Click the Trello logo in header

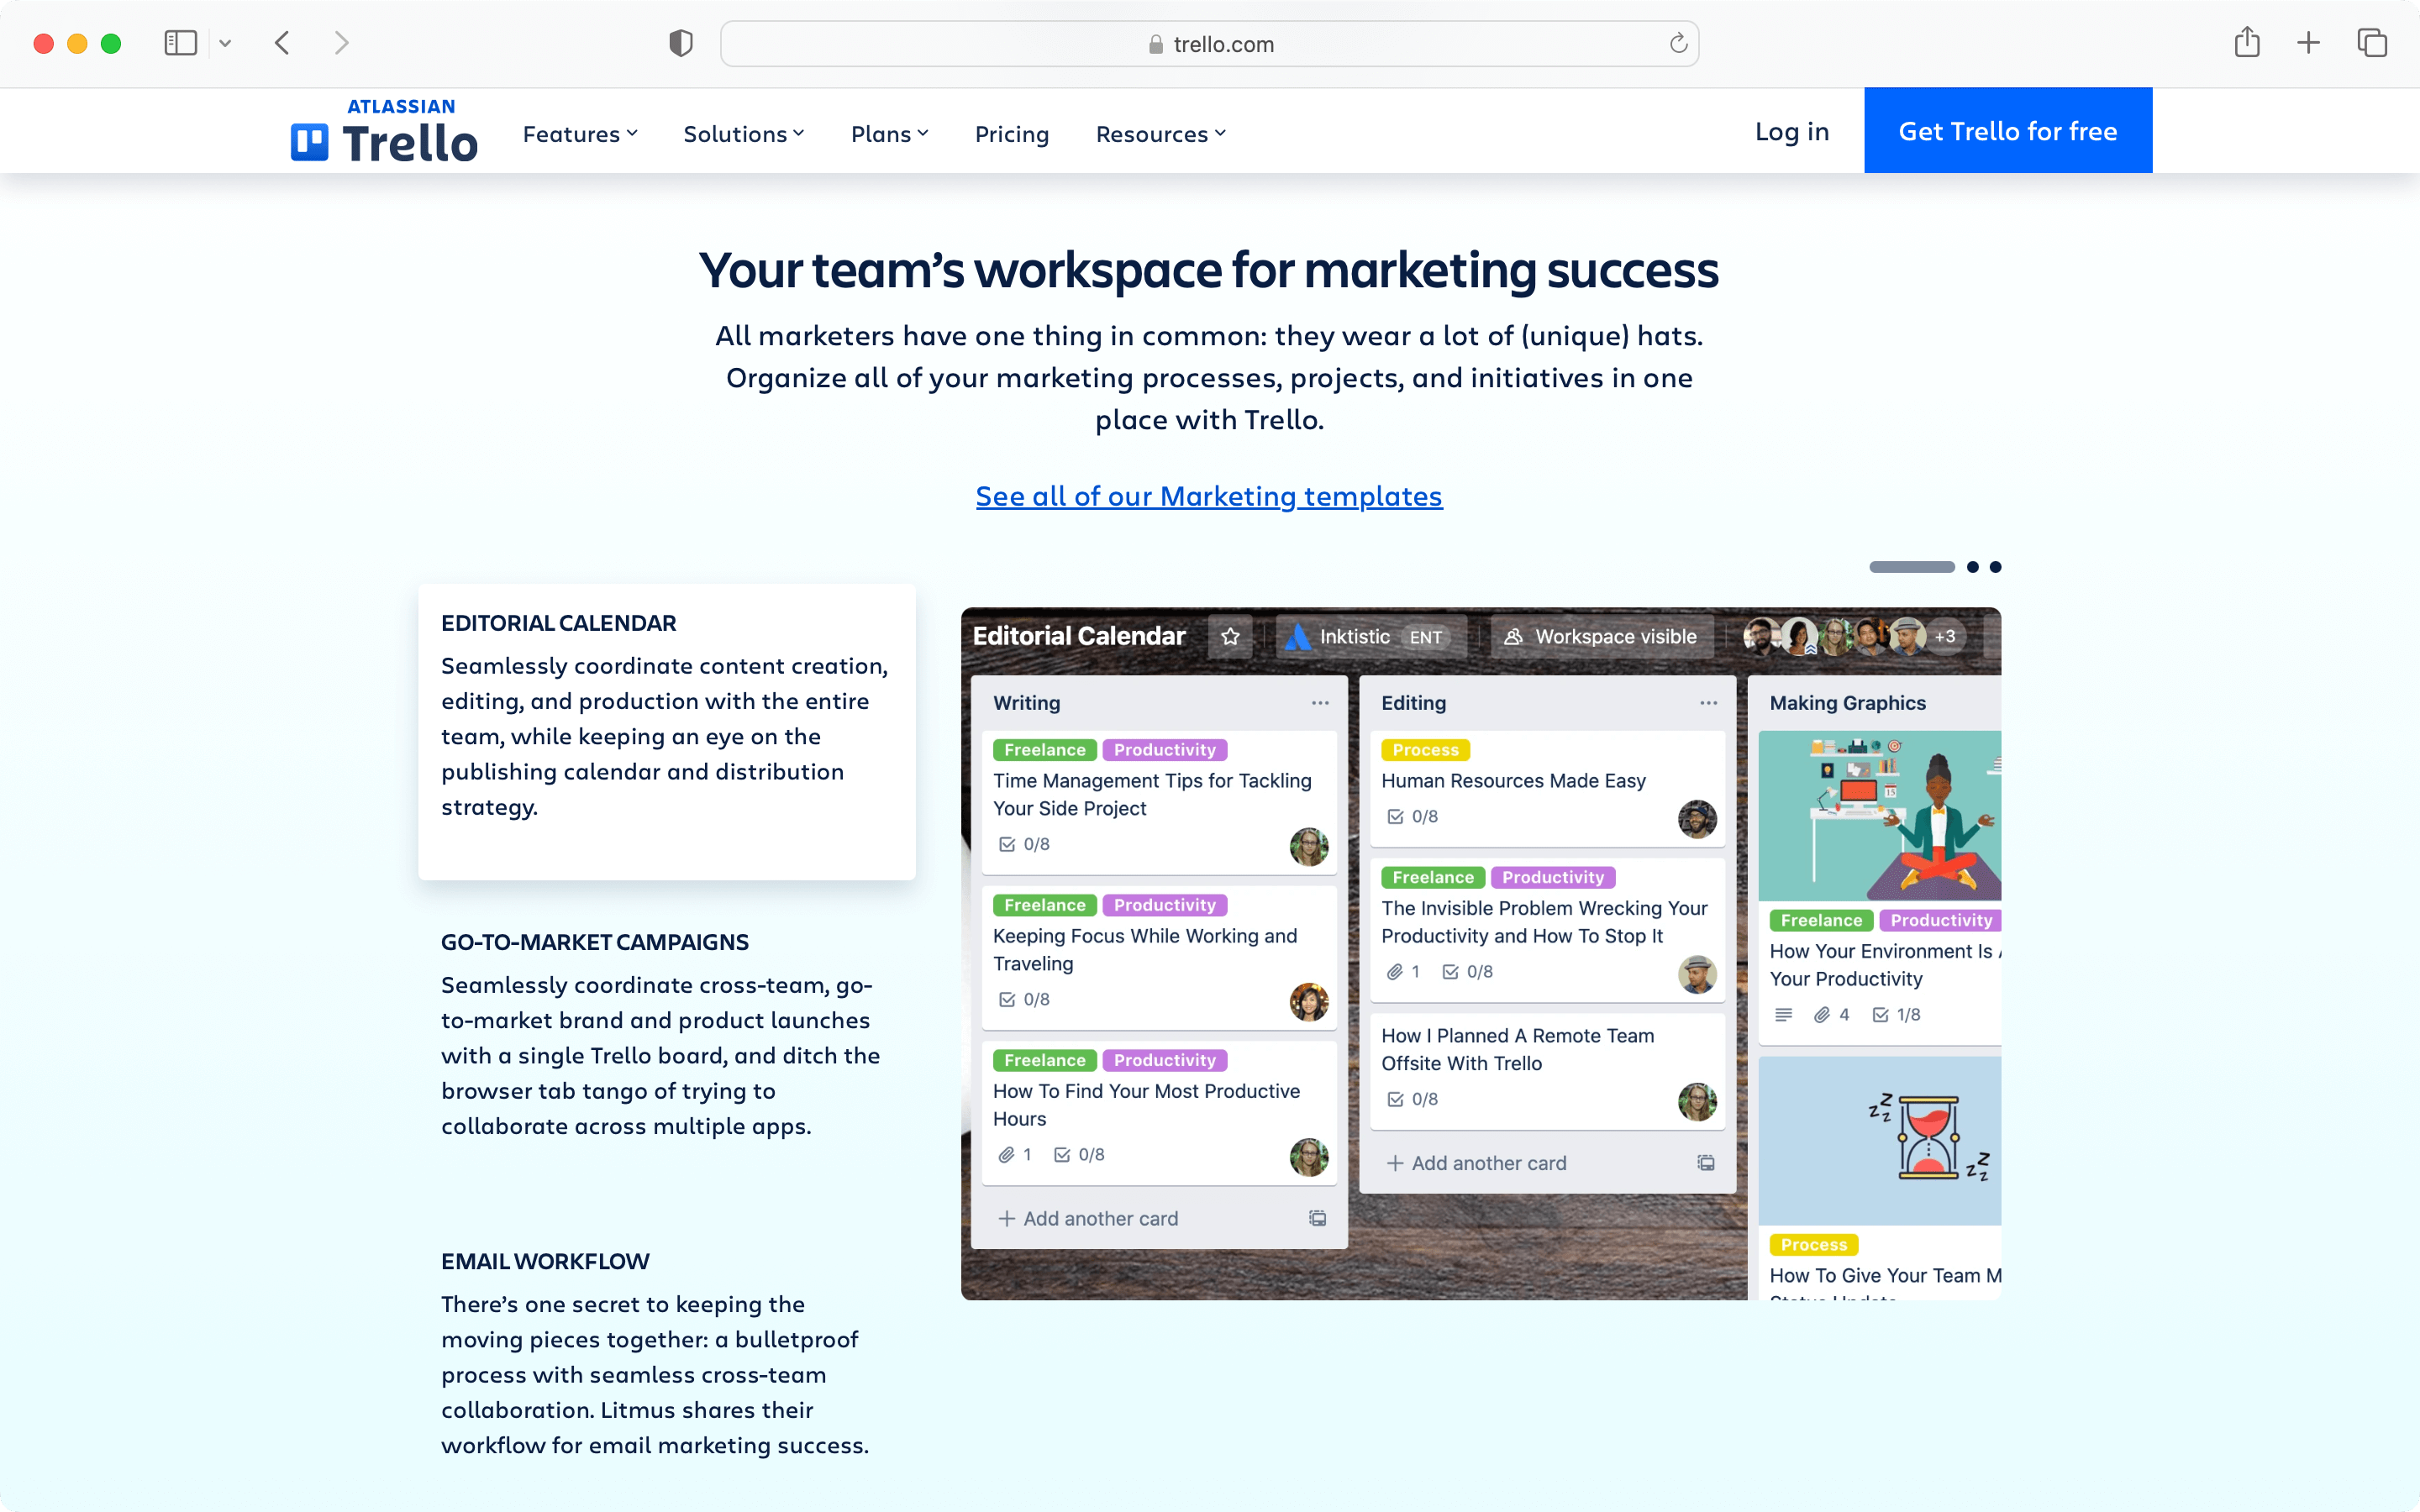coord(384,132)
